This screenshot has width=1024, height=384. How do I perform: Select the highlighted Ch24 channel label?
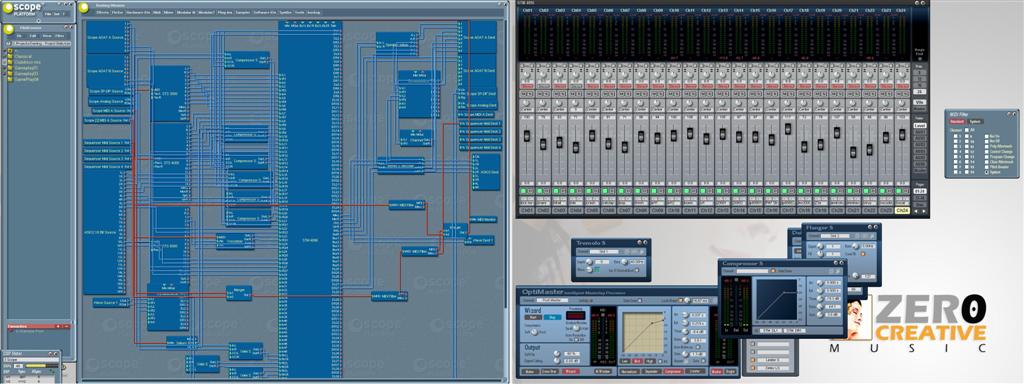902,210
